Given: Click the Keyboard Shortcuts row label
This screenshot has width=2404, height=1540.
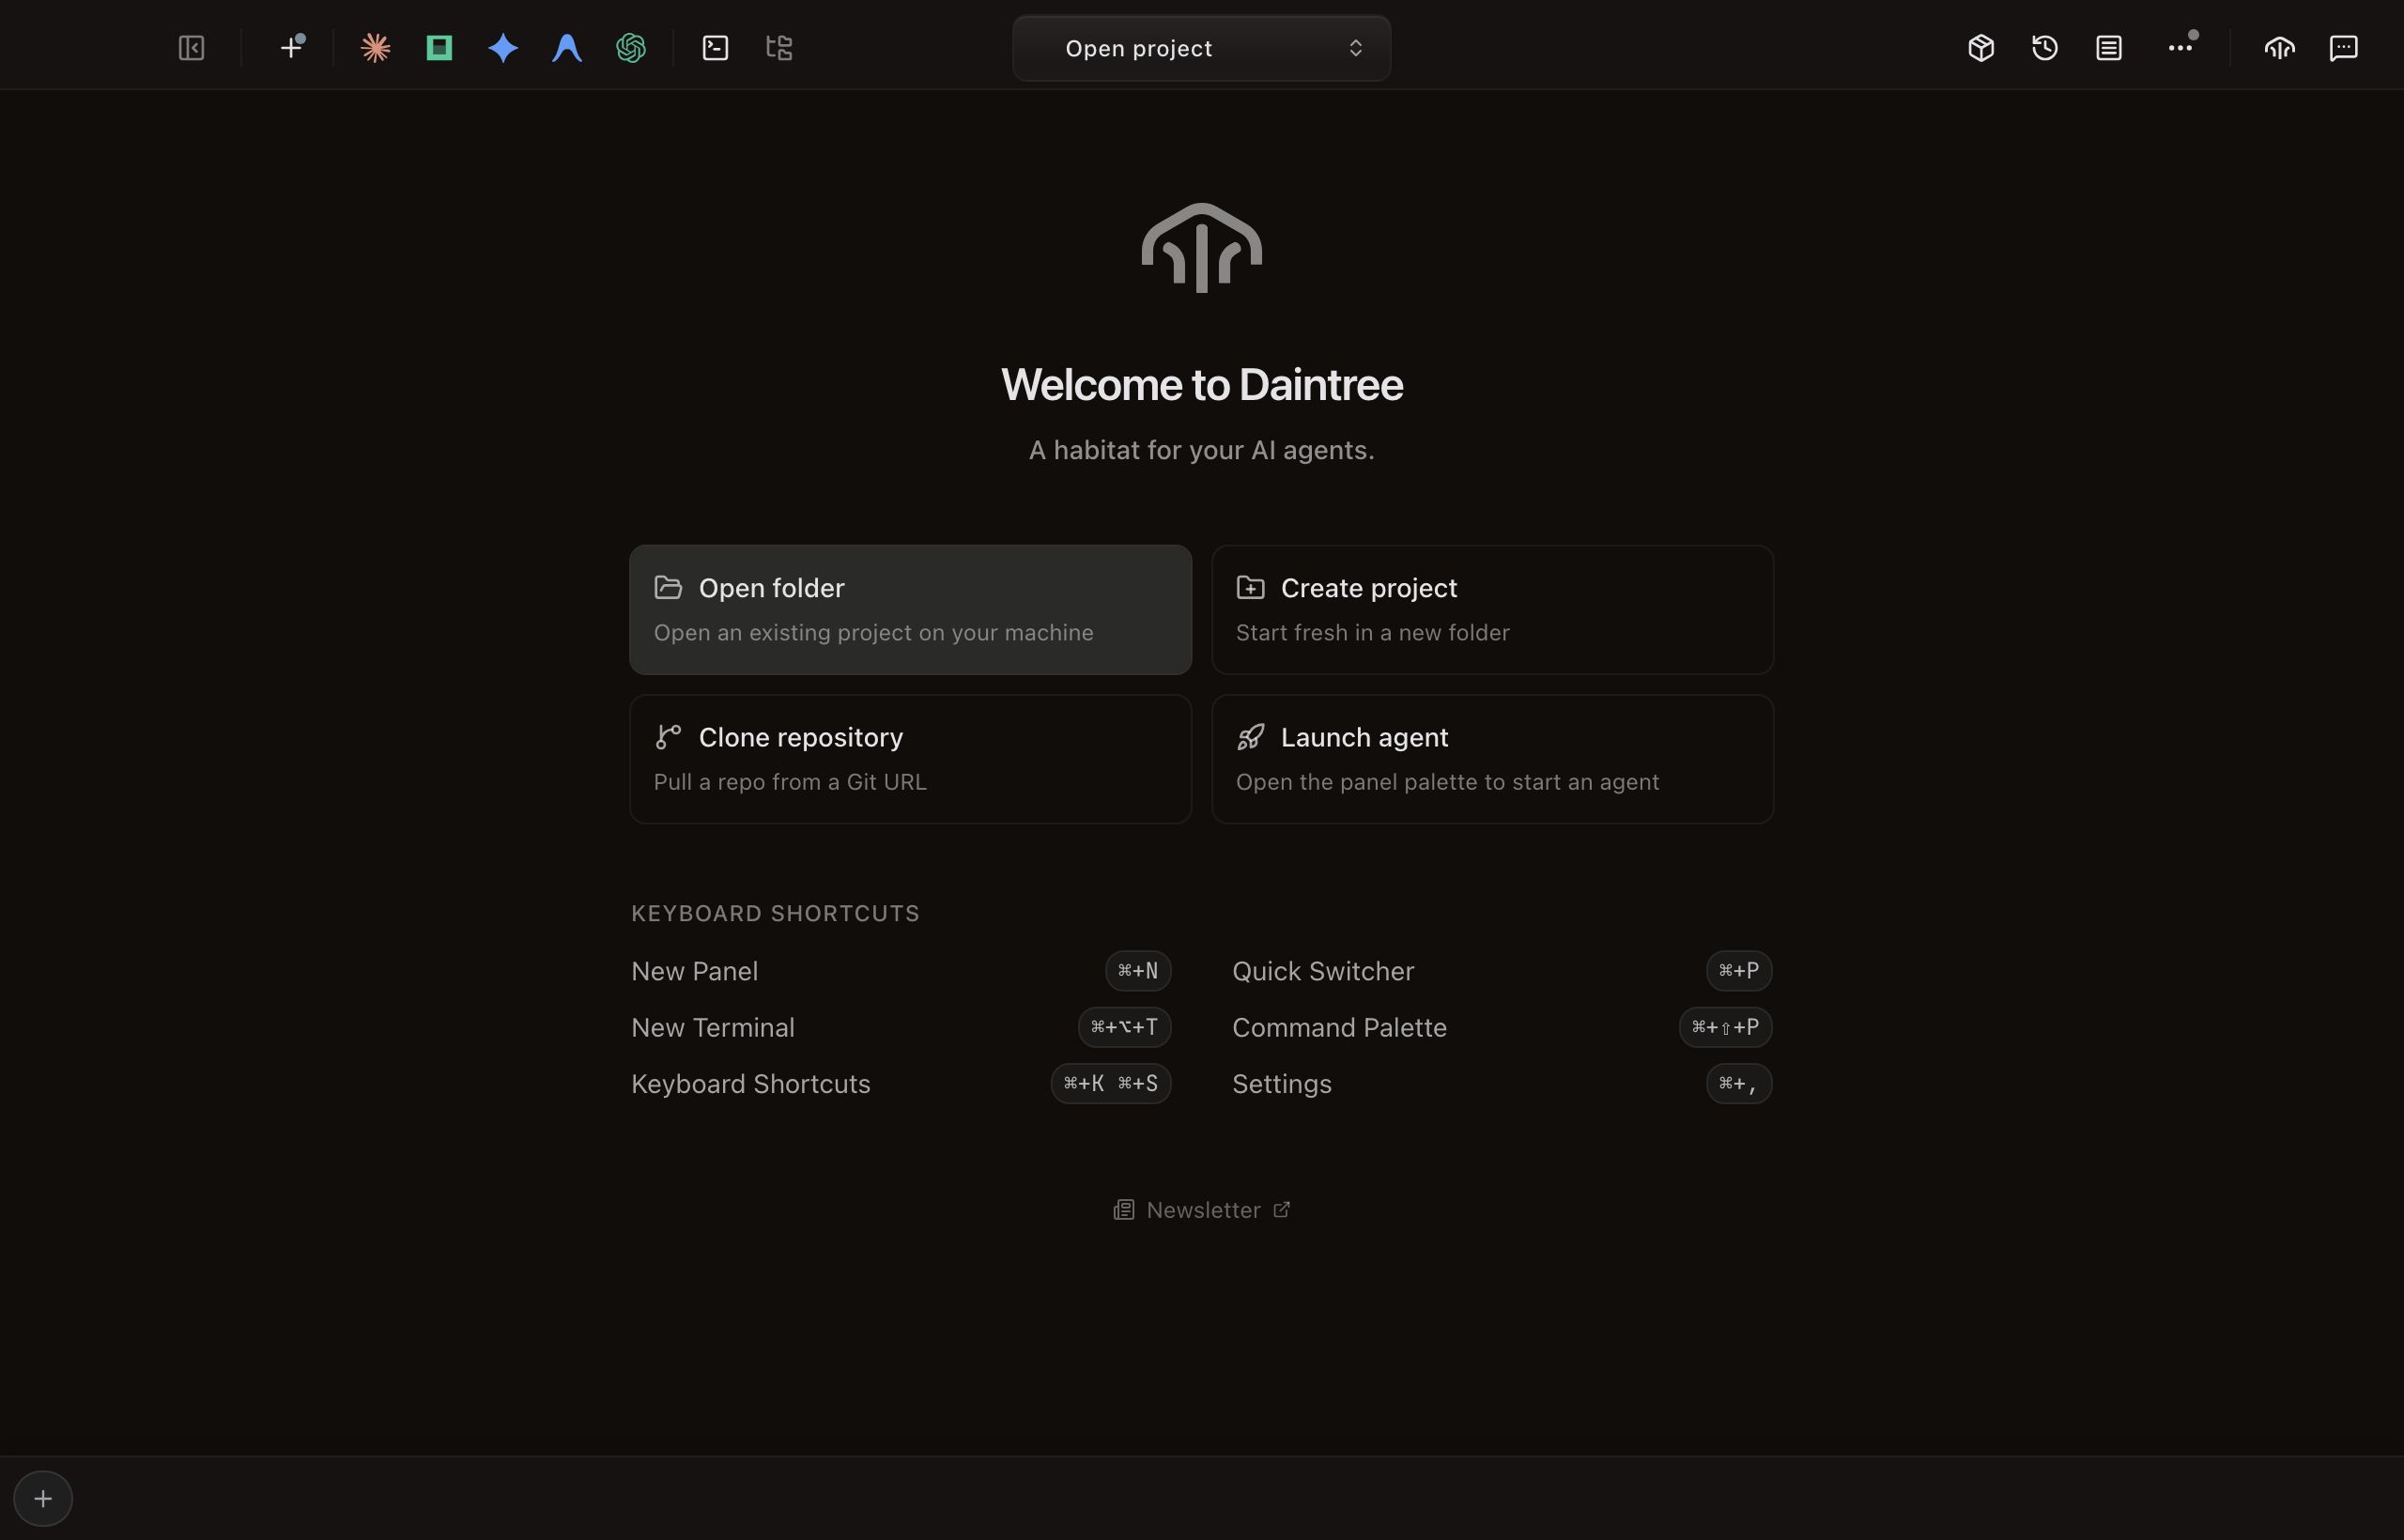Looking at the screenshot, I should click(x=751, y=1084).
